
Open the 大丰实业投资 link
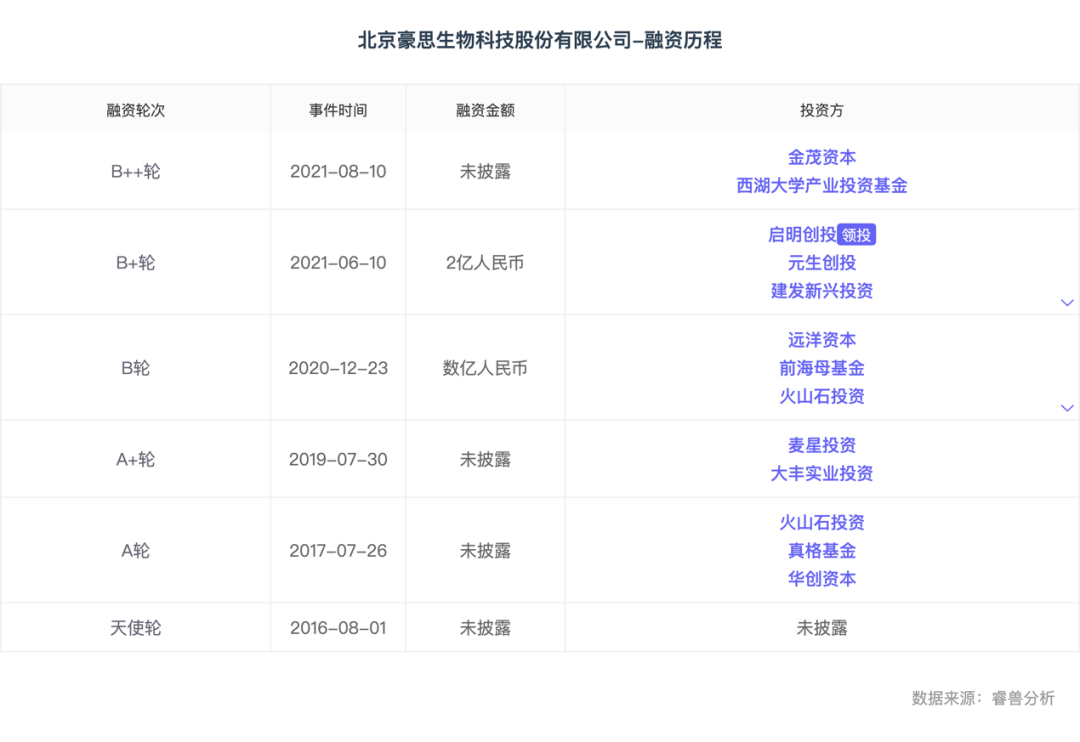[x=822, y=473]
